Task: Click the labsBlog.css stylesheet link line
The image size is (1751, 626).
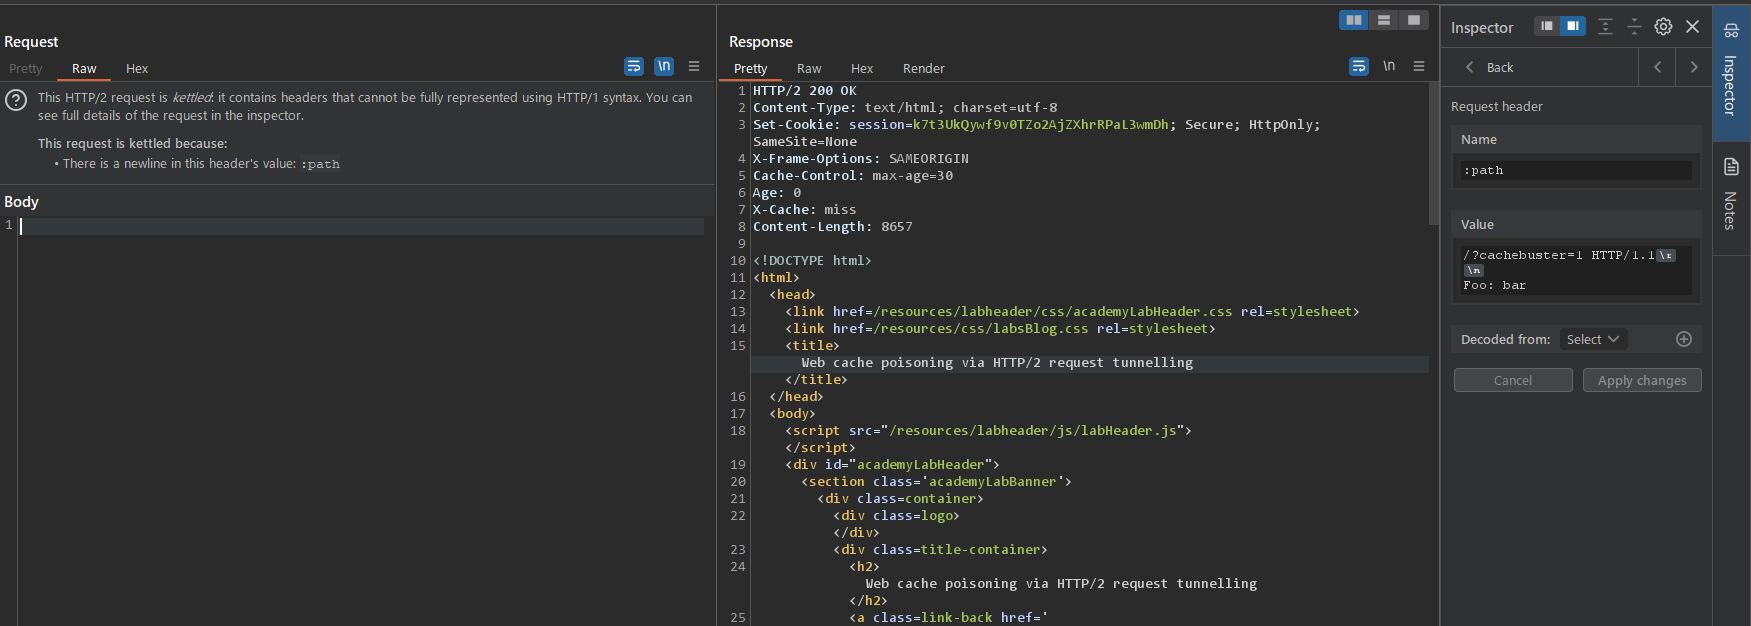Action: pos(1000,328)
